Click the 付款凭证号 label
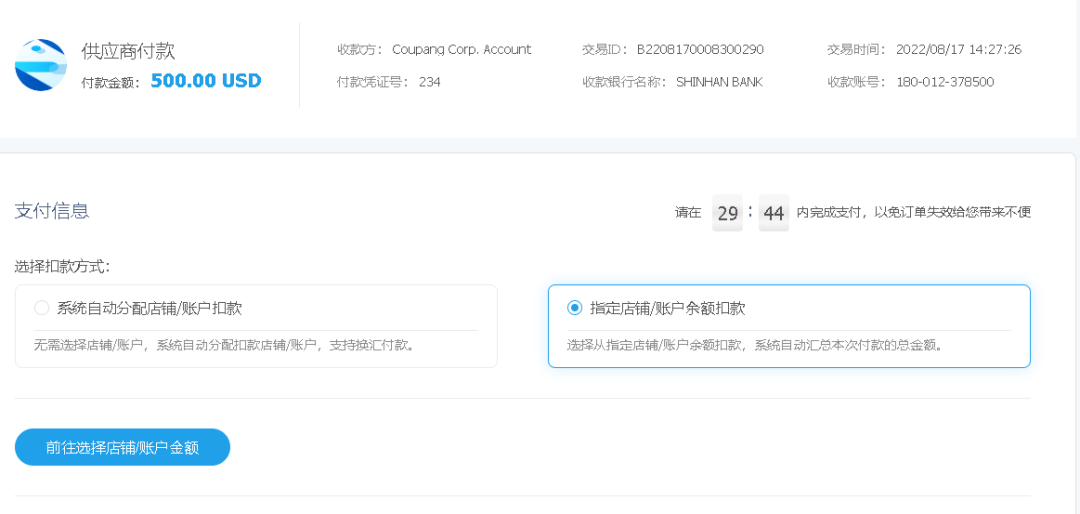 [374, 82]
